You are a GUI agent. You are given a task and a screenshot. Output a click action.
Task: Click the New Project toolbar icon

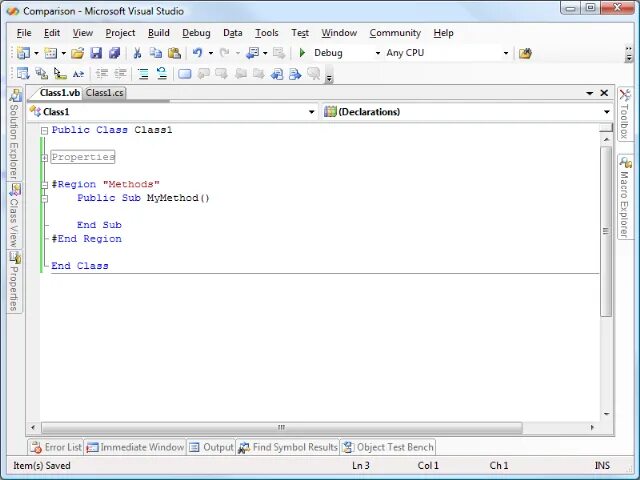coord(23,53)
